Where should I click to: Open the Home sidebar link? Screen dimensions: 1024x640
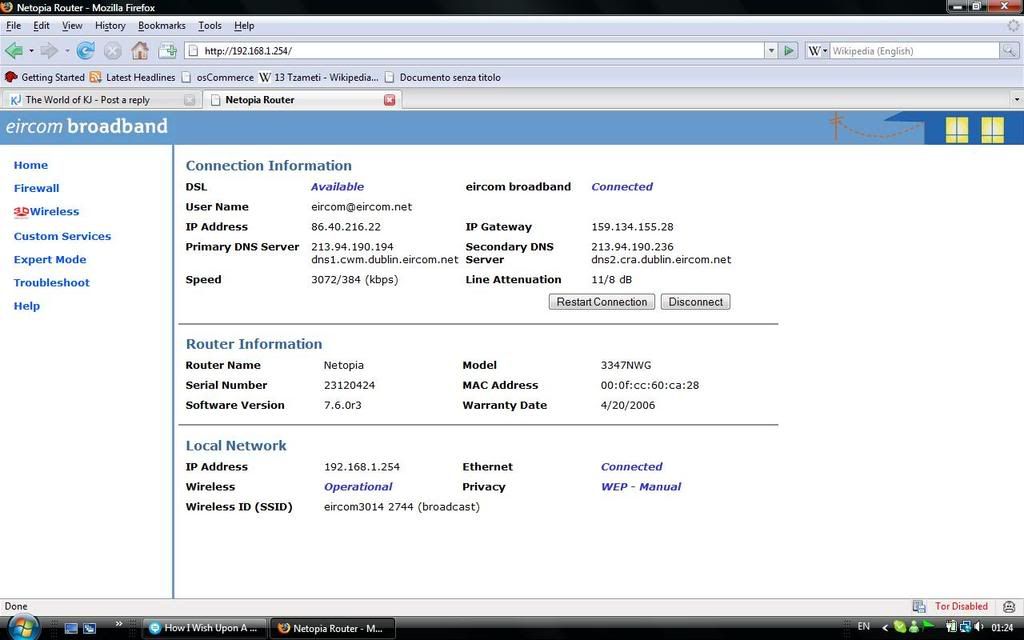(x=31, y=165)
